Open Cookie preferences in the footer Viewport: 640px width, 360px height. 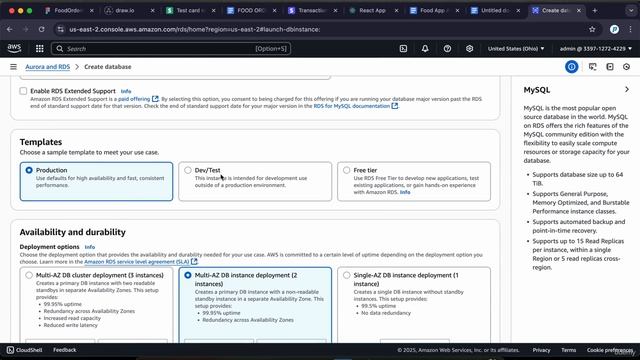[610, 350]
